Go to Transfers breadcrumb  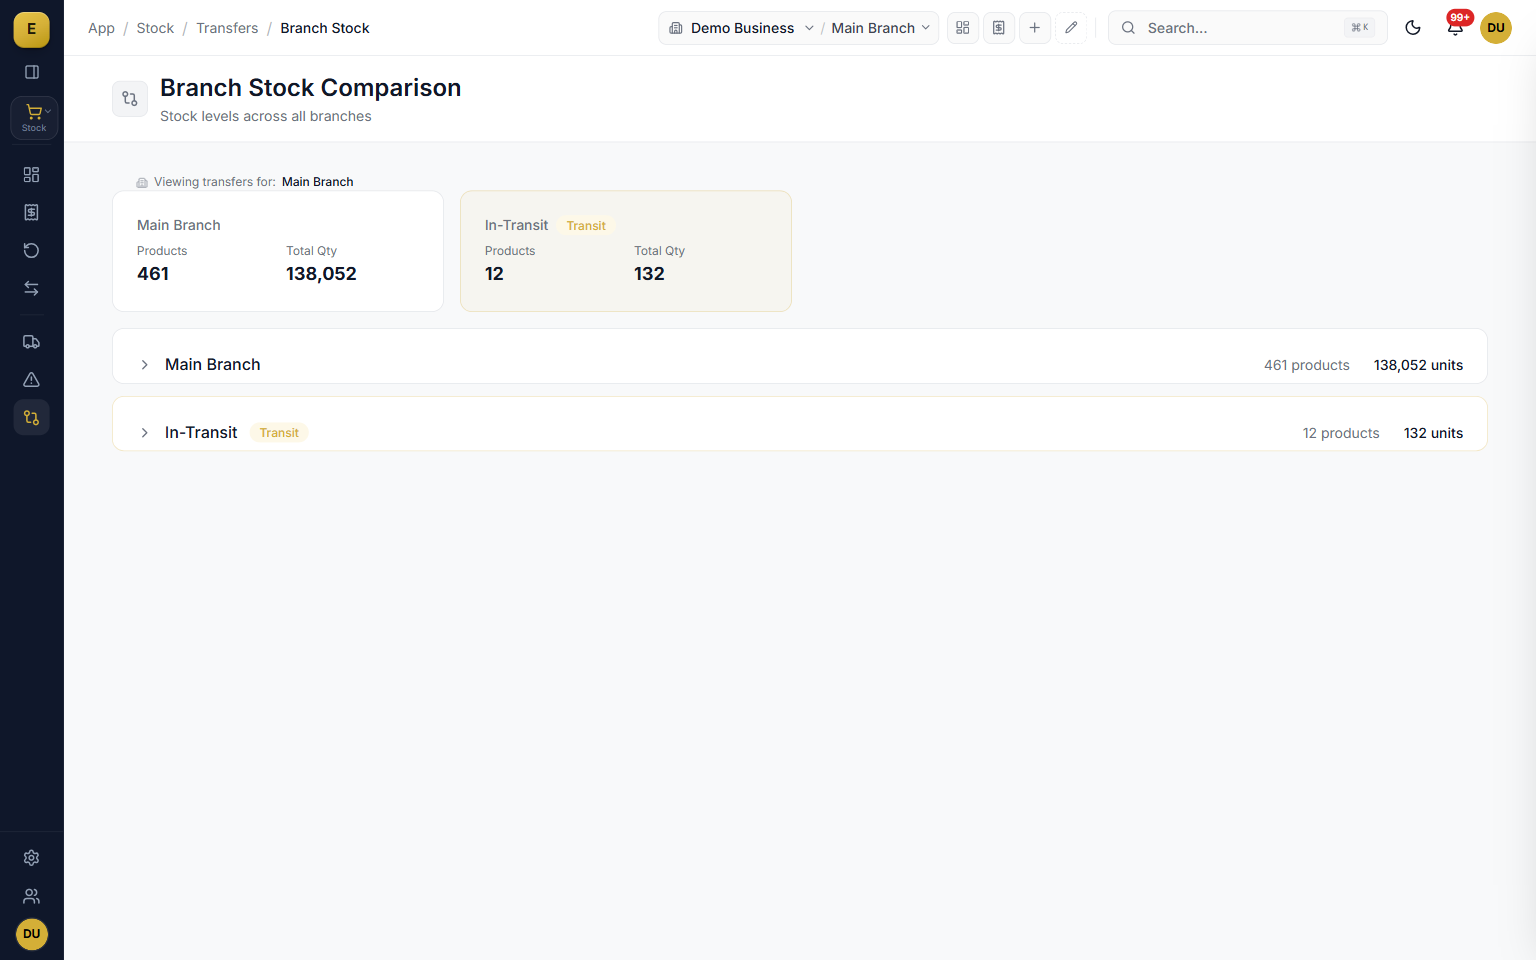[227, 28]
